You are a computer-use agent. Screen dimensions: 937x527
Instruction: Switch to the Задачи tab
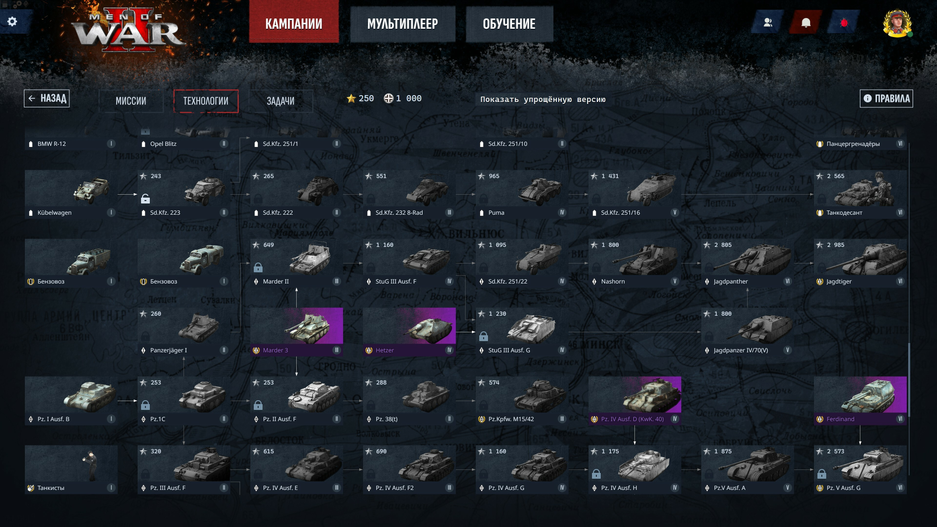(x=280, y=100)
